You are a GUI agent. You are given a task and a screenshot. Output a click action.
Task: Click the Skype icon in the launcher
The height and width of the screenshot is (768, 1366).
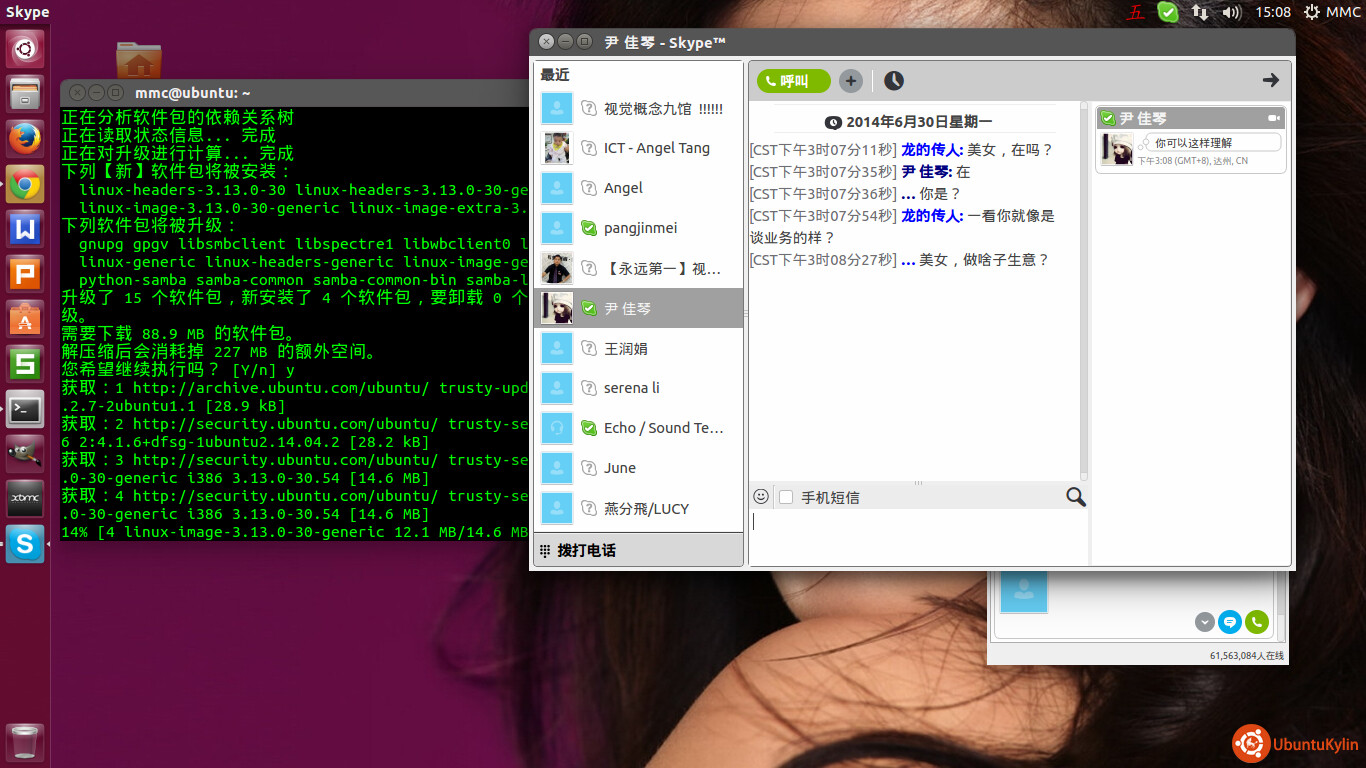(25, 544)
